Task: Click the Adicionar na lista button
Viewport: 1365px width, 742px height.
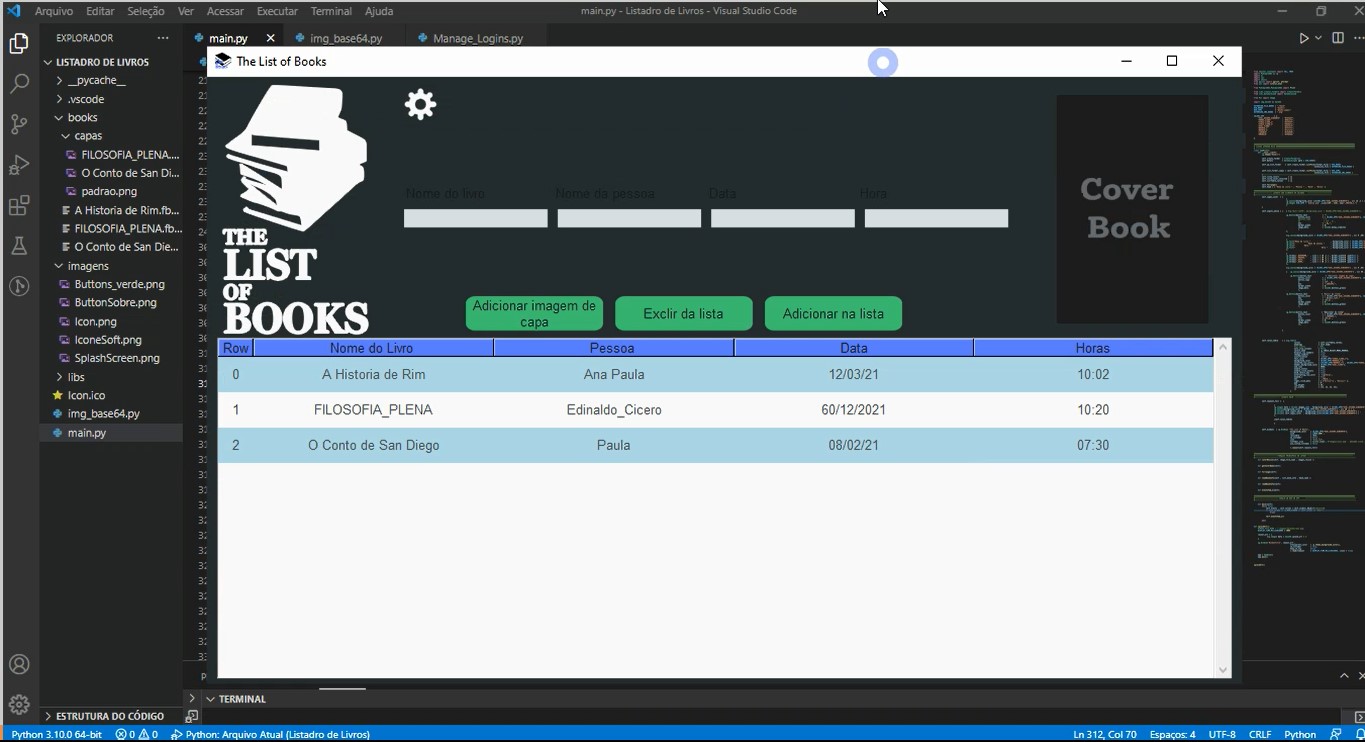Action: [x=833, y=314]
